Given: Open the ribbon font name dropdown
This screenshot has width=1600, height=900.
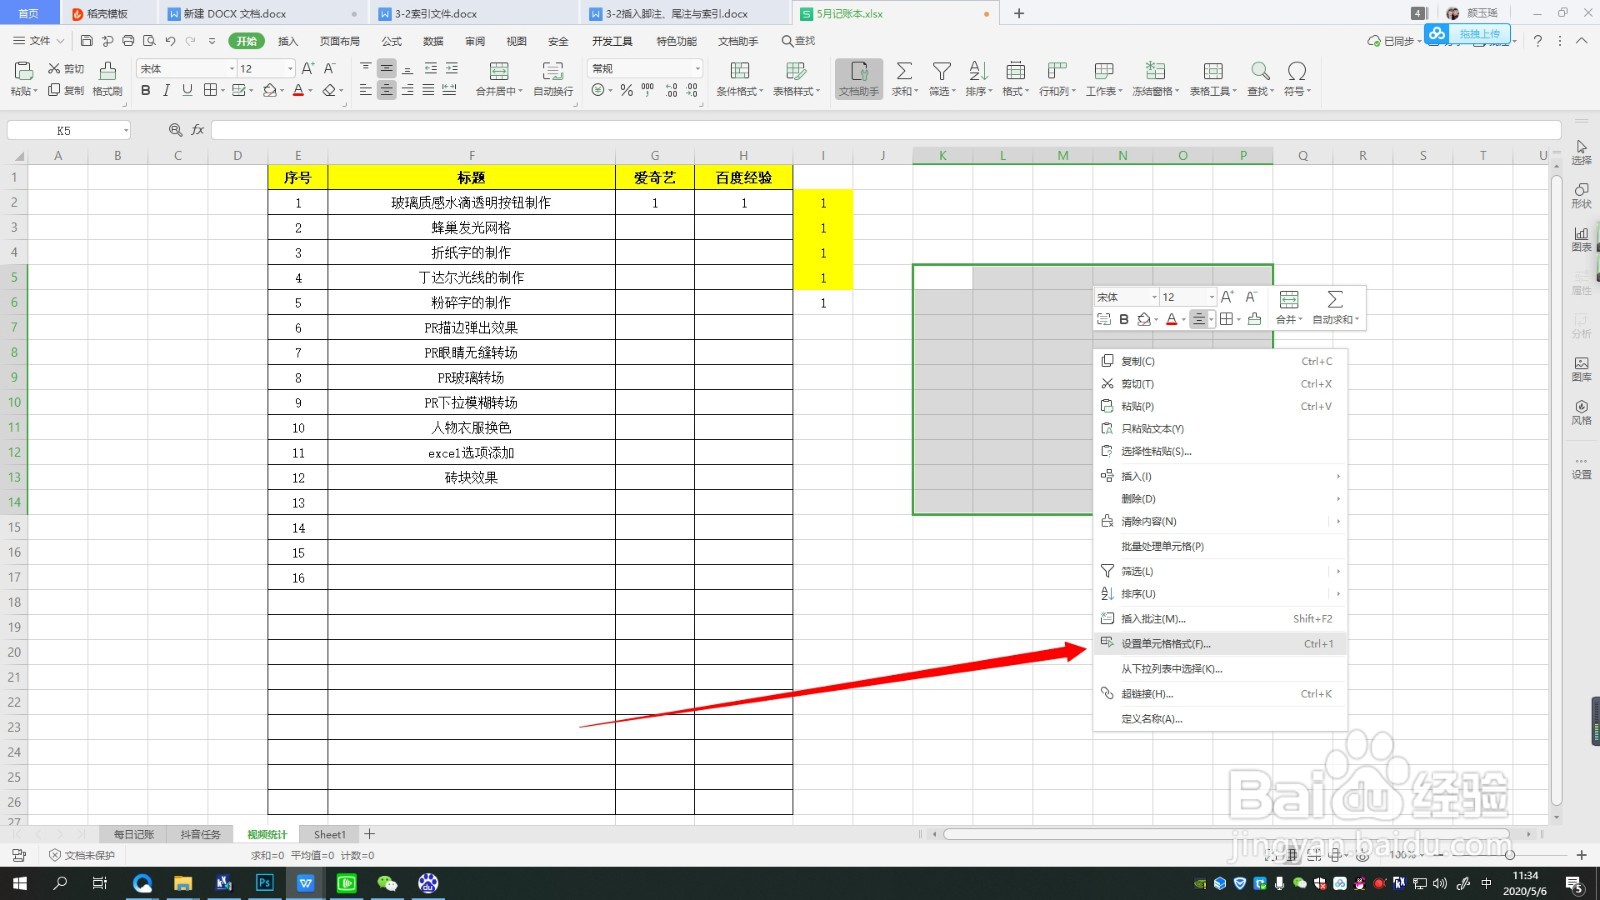Looking at the screenshot, I should tap(232, 69).
